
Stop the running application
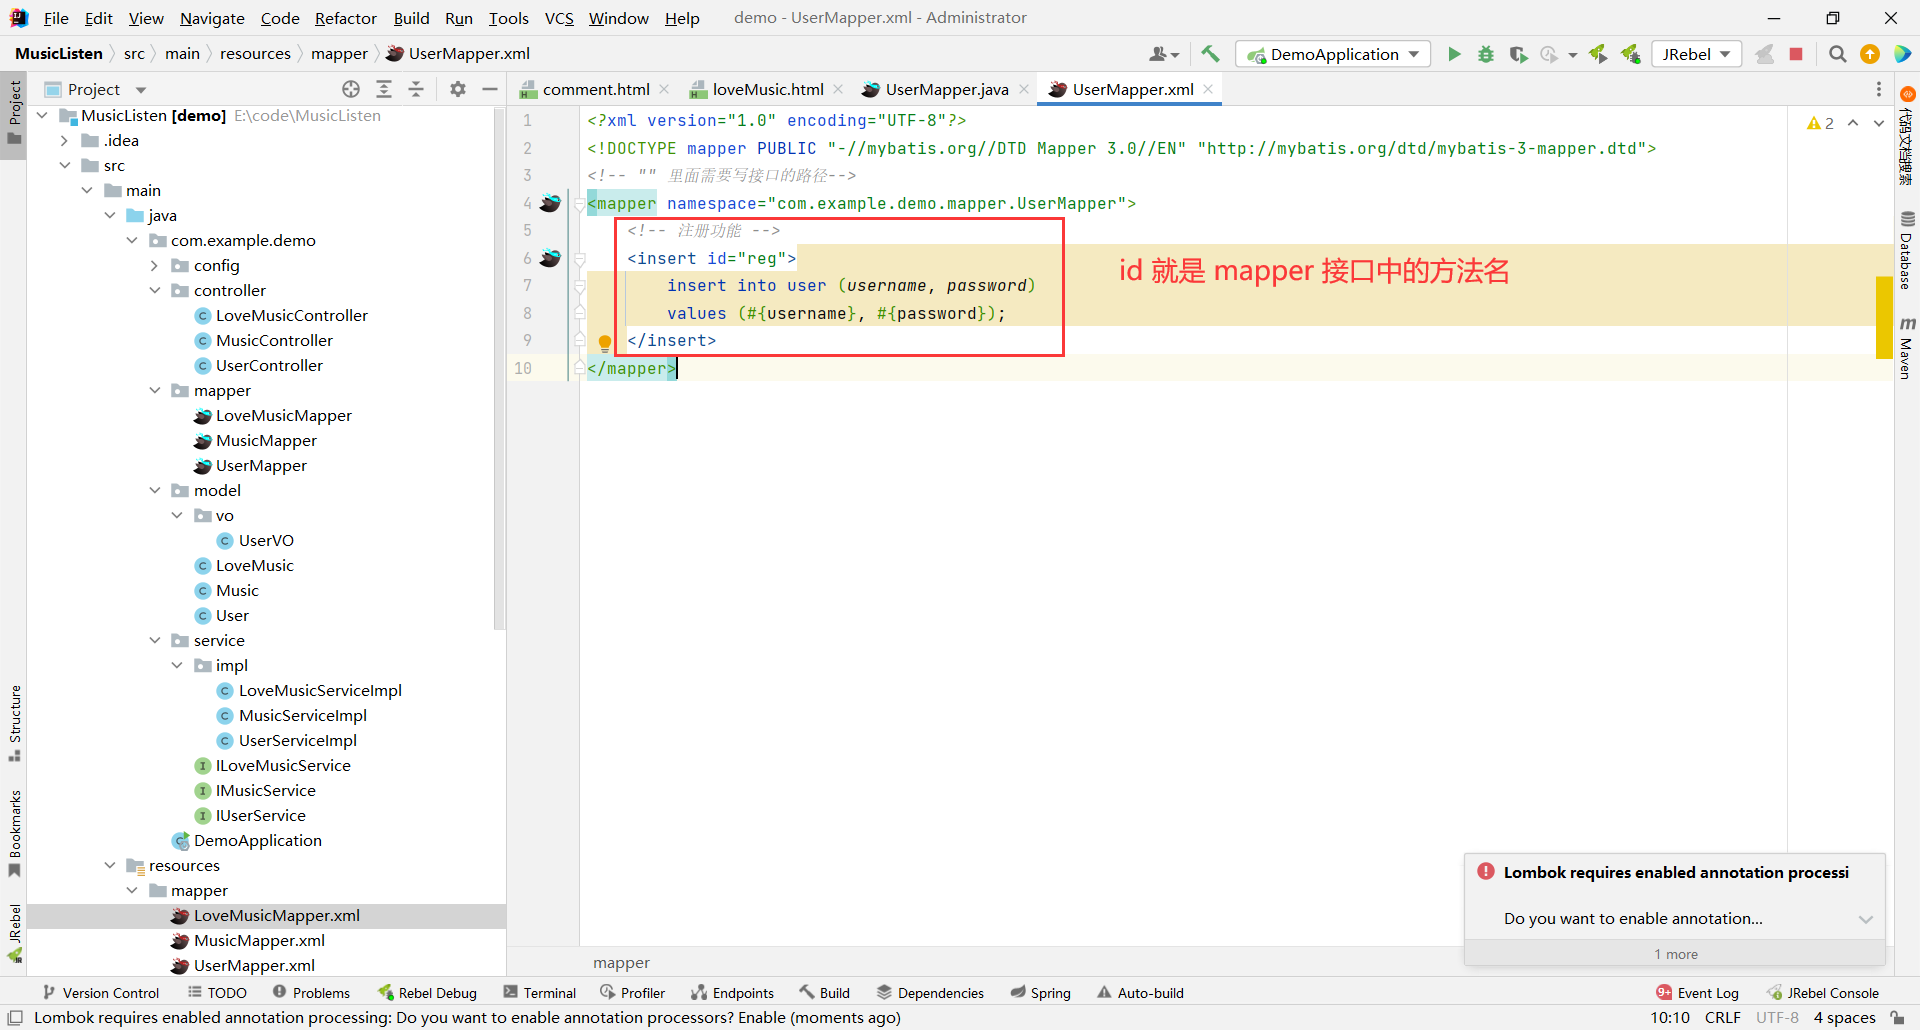(1796, 54)
